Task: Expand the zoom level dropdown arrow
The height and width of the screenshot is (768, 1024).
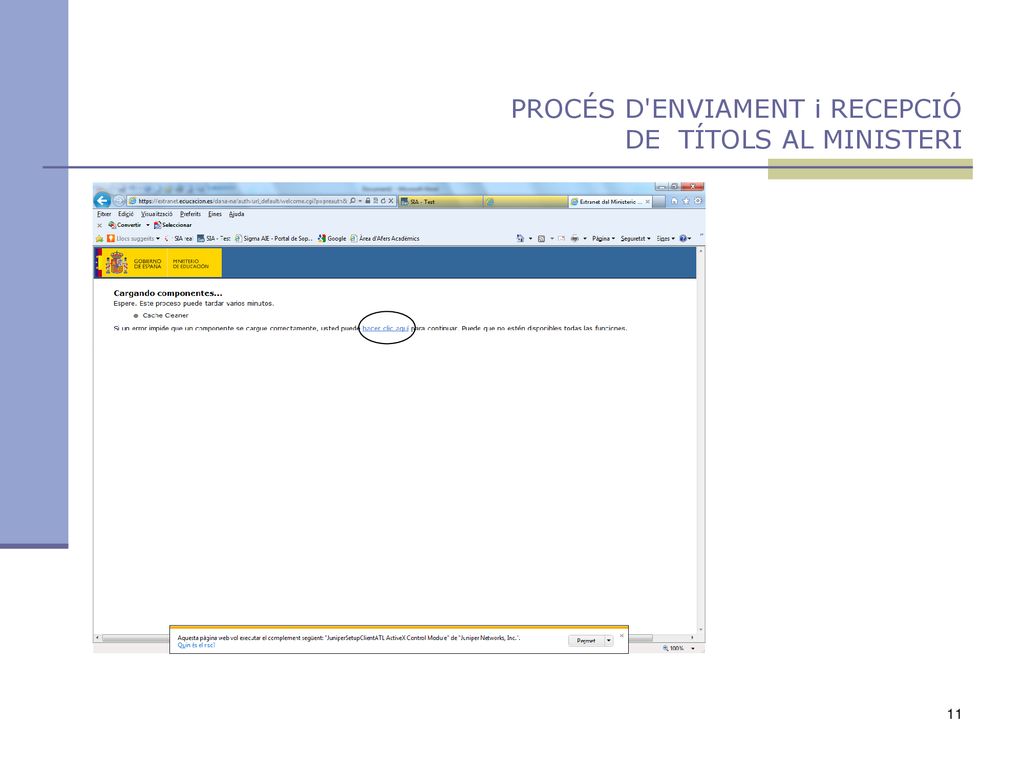Action: tap(693, 648)
